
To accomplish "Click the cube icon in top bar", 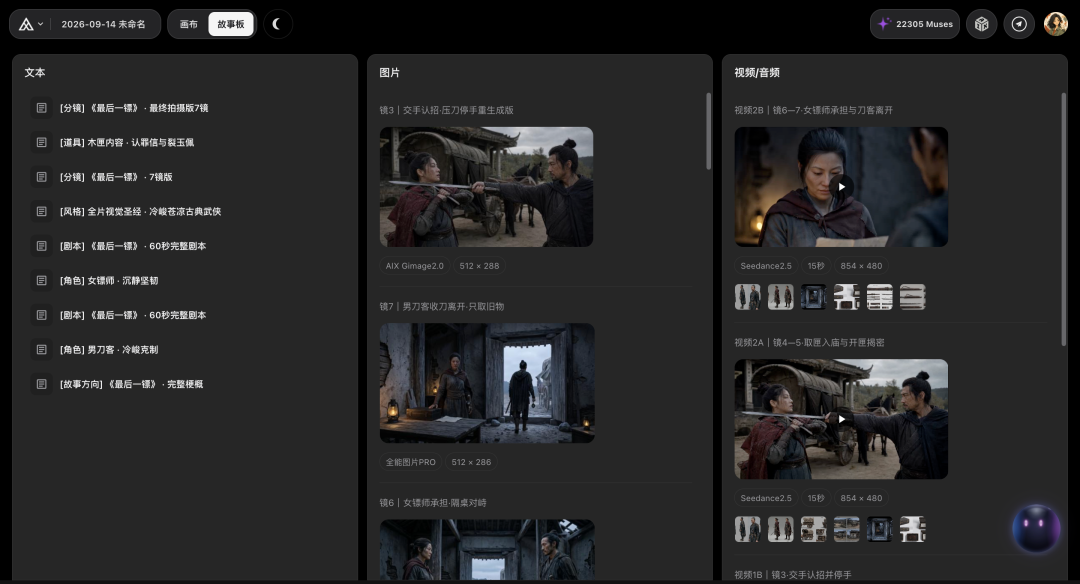I will coord(982,24).
